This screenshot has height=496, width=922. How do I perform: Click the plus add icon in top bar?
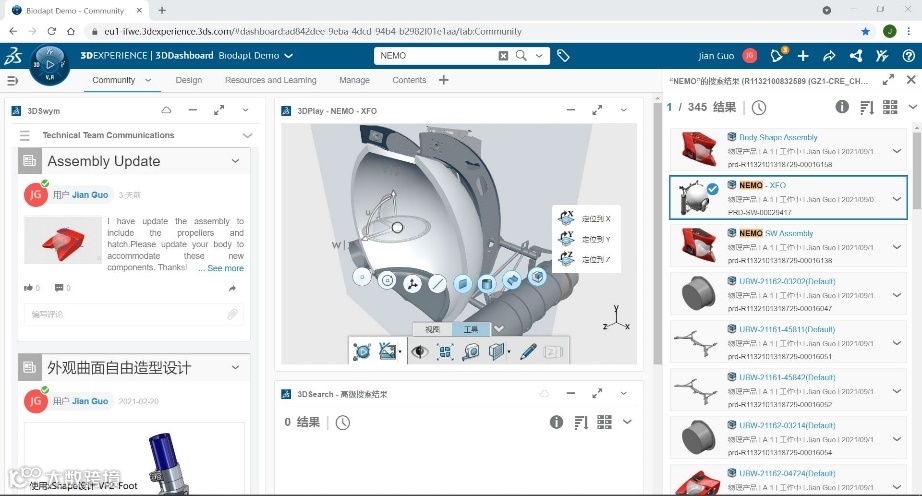click(803, 56)
